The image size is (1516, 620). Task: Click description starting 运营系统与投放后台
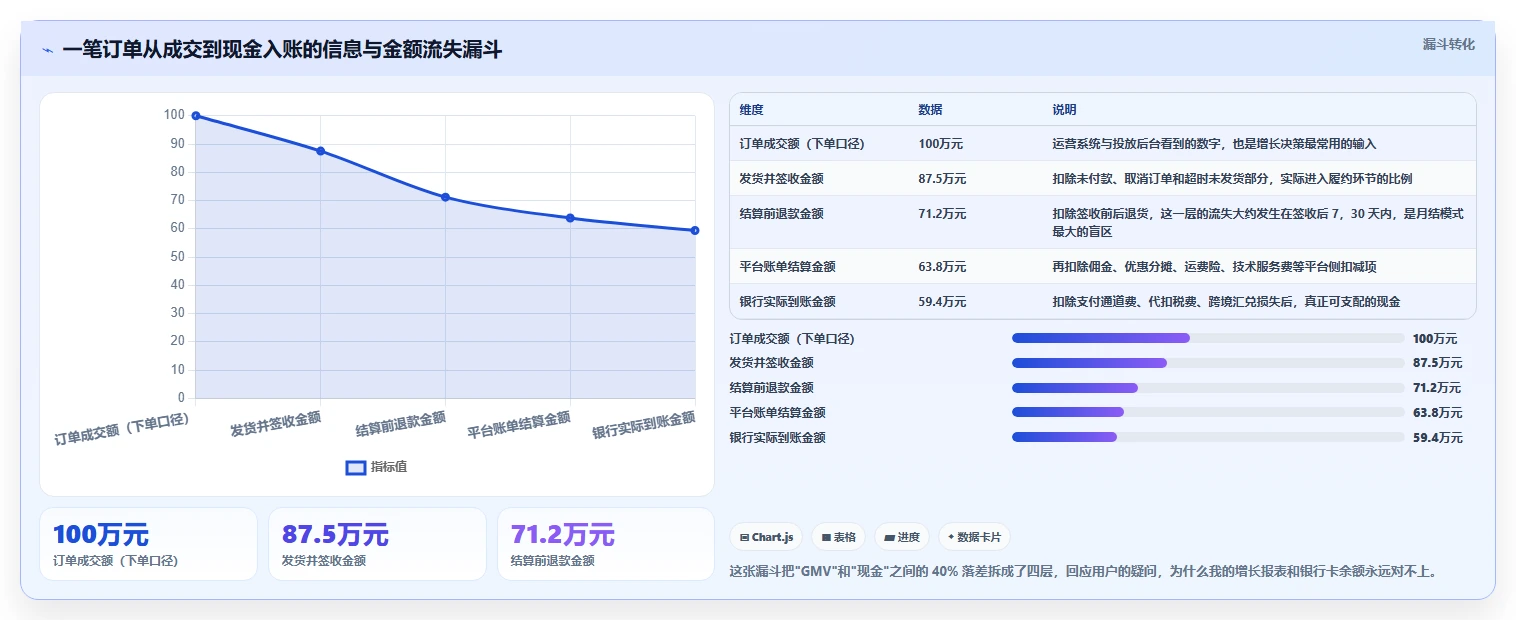[1214, 144]
